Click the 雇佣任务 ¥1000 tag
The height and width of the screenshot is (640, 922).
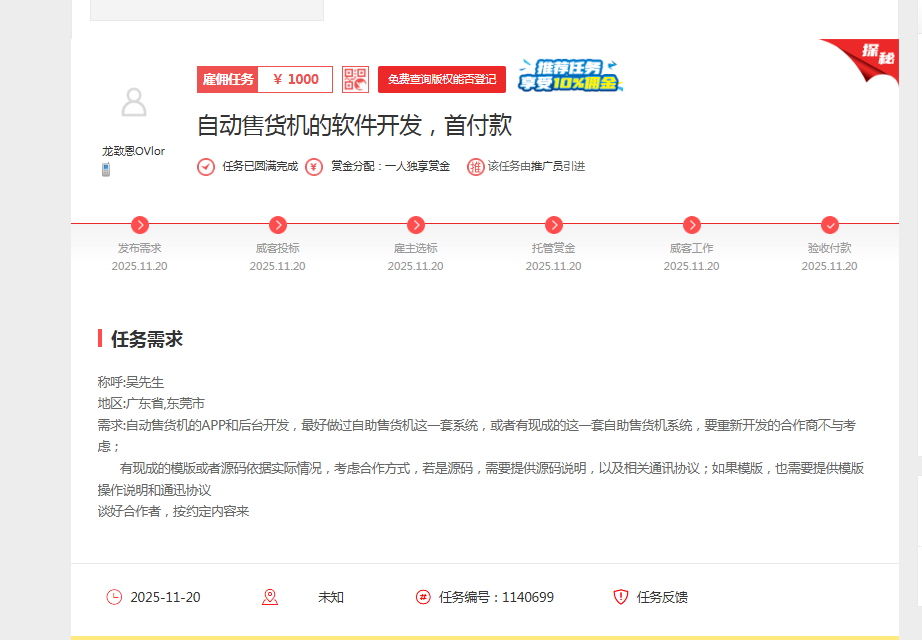[x=264, y=79]
